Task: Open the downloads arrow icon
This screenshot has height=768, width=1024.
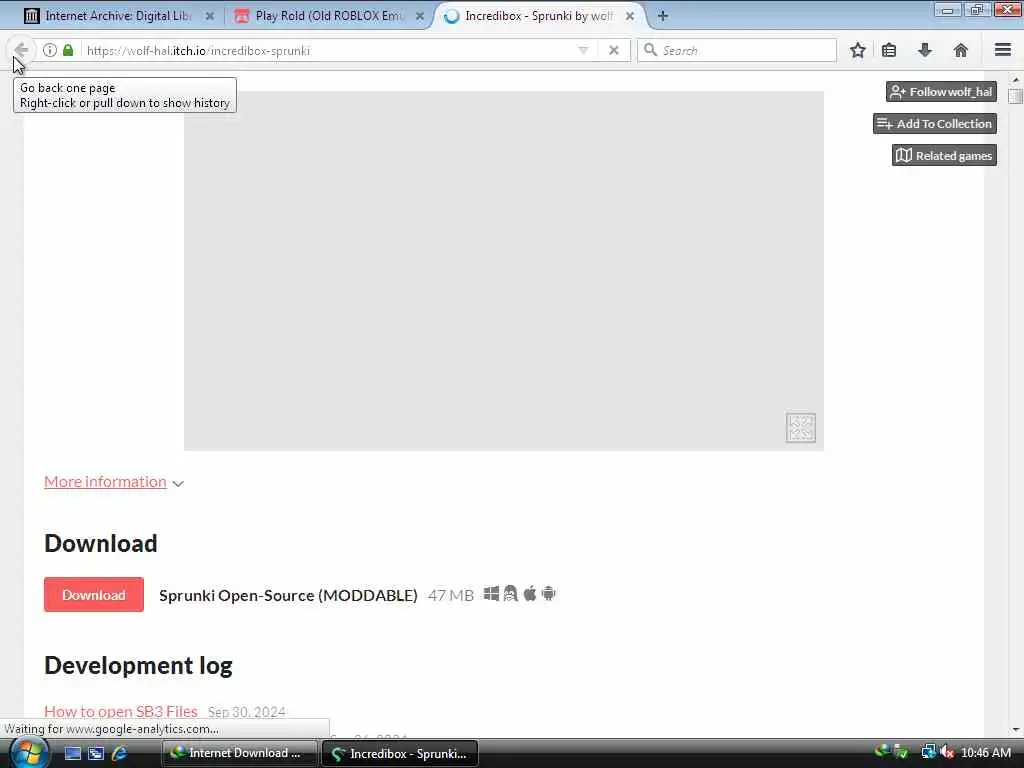Action: pyautogui.click(x=925, y=50)
